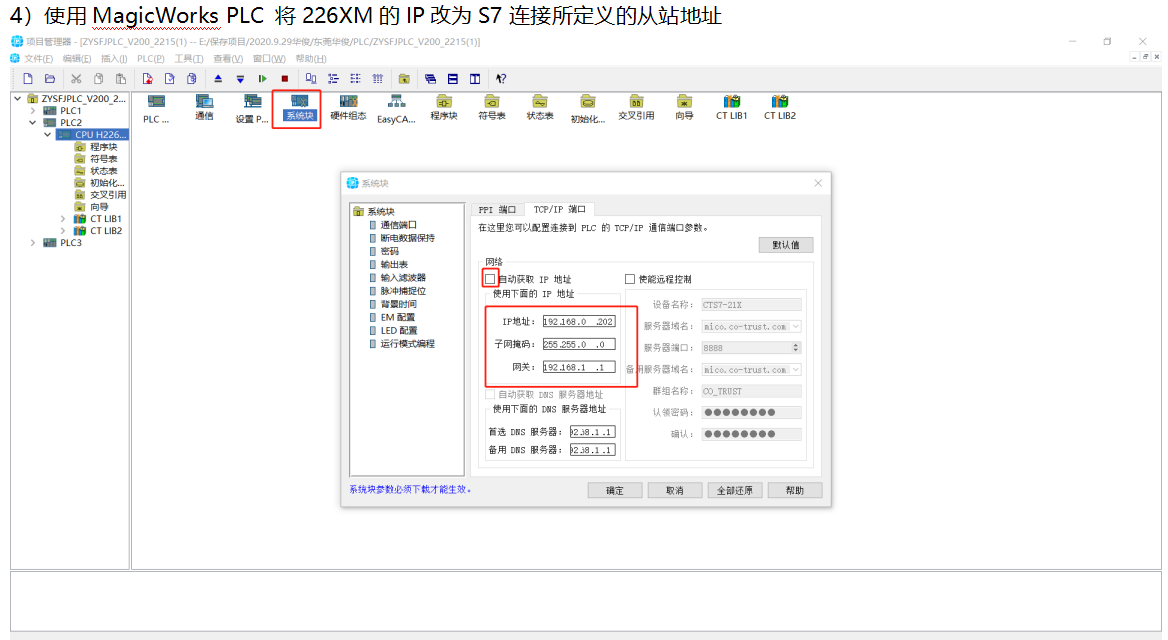The width and height of the screenshot is (1168, 640).
Task: Click the 首选 DNS 服务器 field
Action: pyautogui.click(x=592, y=431)
